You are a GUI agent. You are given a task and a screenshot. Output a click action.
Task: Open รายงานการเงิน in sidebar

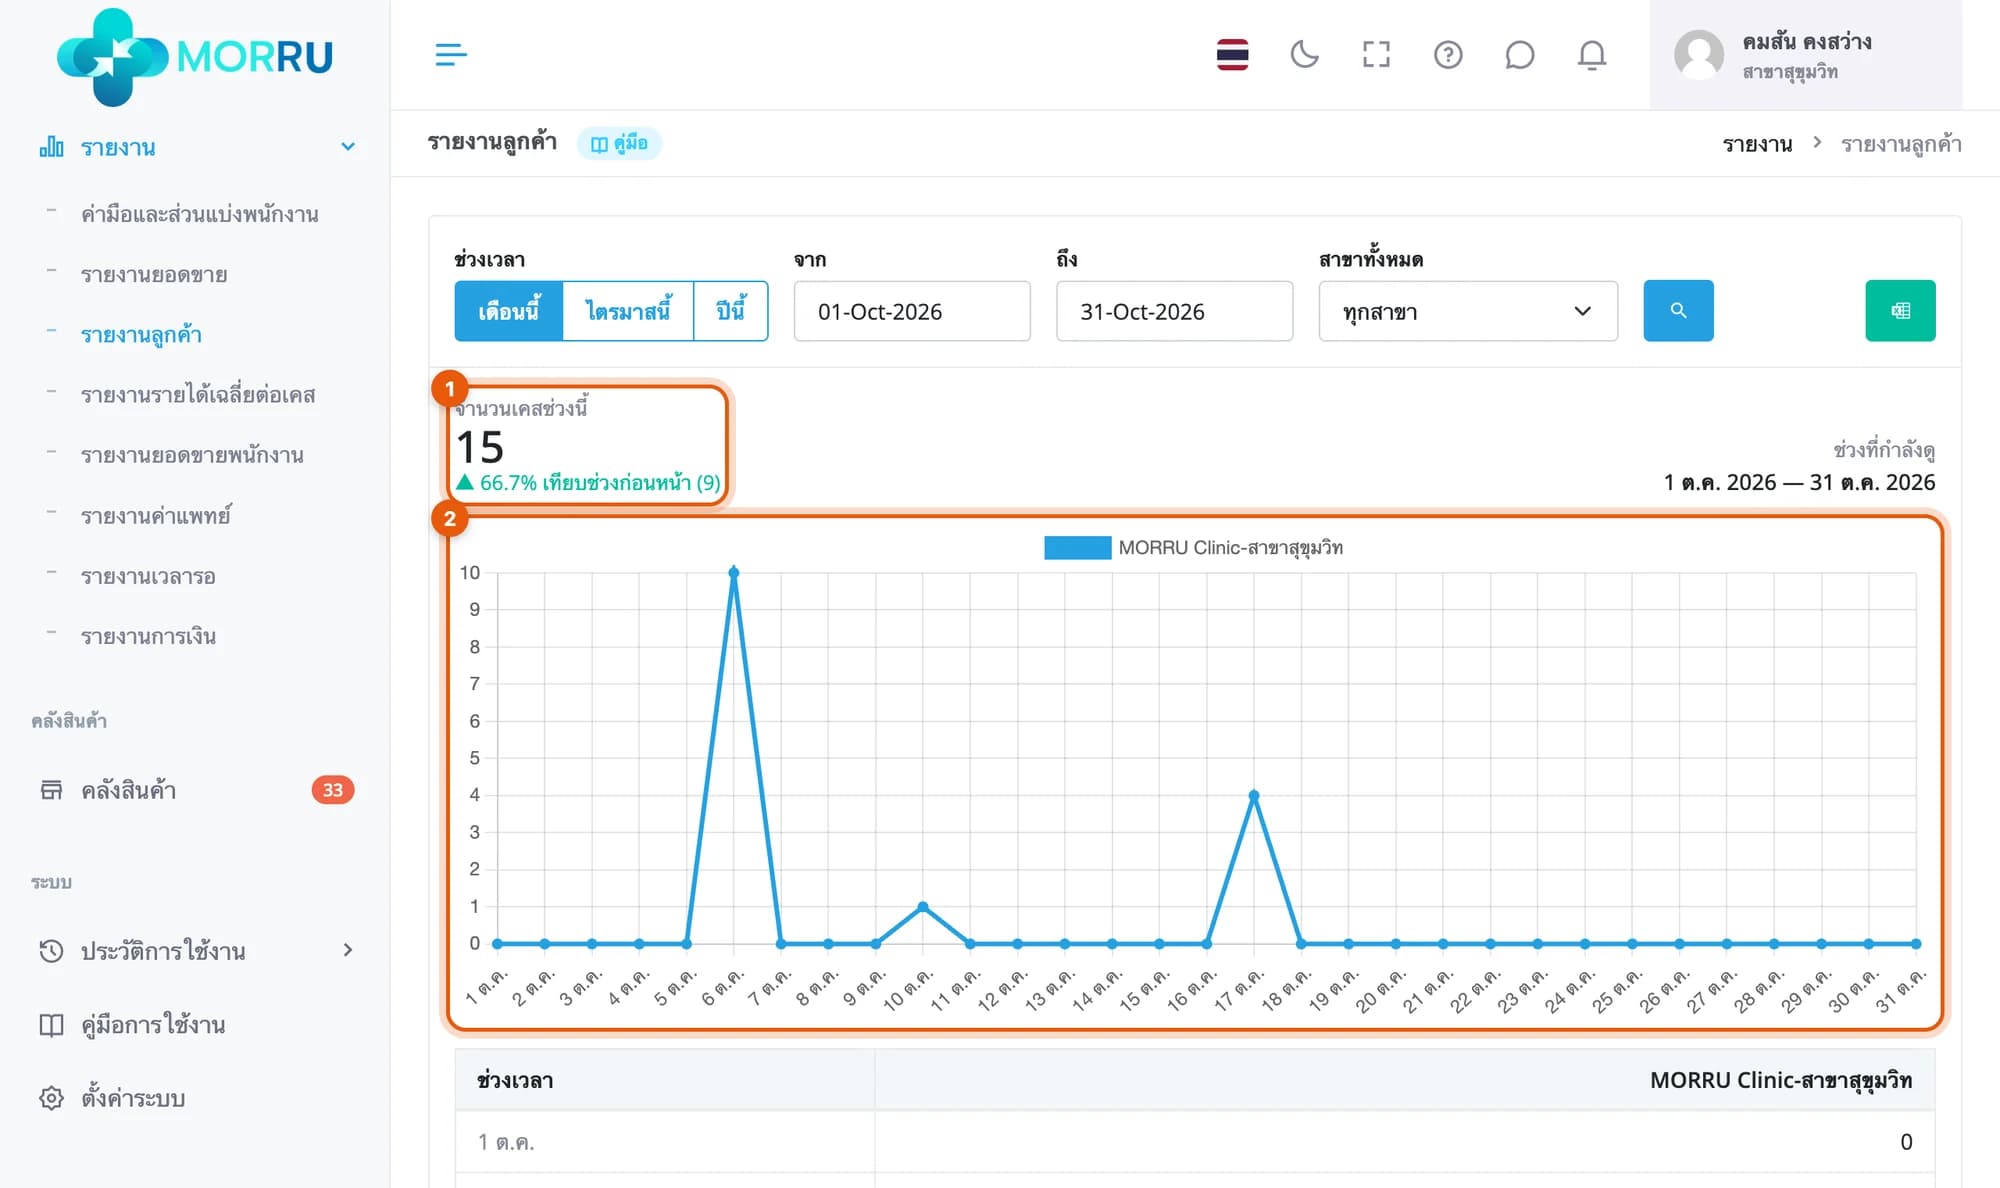[x=148, y=636]
